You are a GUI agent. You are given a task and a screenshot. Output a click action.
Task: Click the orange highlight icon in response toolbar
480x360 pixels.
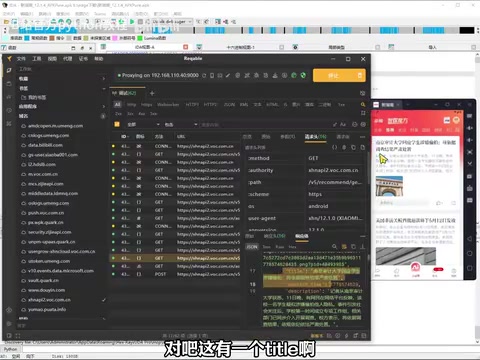click(x=344, y=247)
